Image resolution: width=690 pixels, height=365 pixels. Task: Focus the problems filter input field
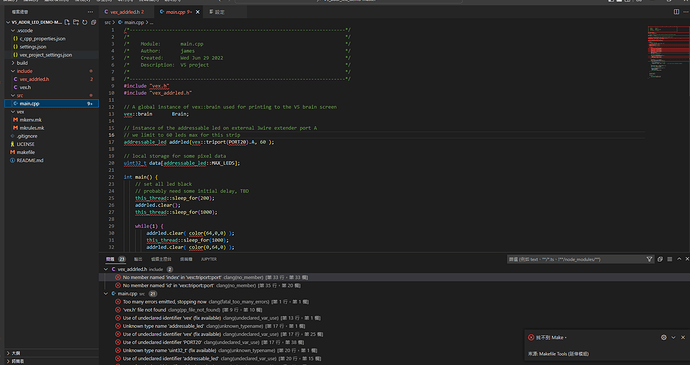pyautogui.click(x=576, y=259)
